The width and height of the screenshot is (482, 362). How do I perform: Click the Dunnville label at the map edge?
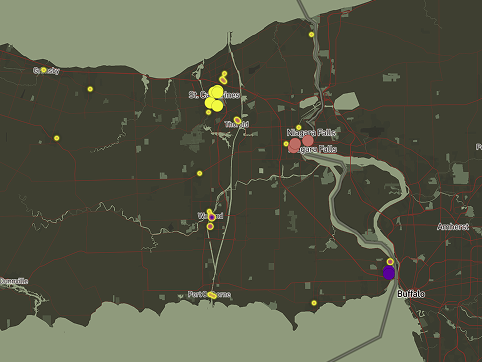(14, 281)
